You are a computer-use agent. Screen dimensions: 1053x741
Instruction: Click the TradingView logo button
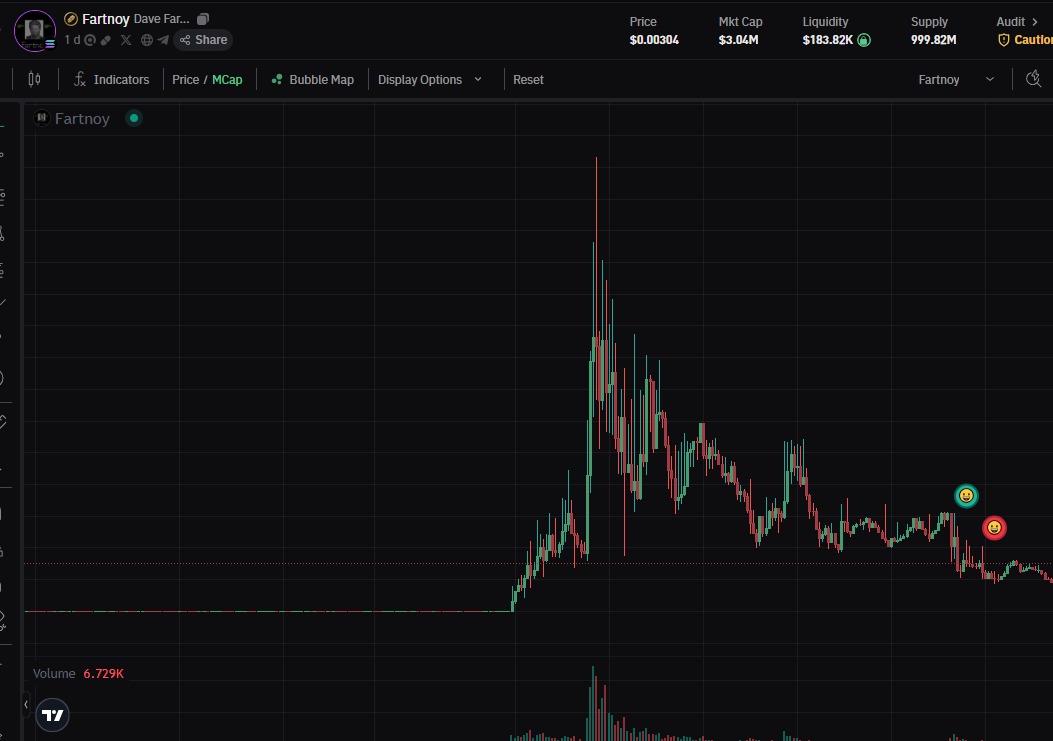pyautogui.click(x=52, y=715)
